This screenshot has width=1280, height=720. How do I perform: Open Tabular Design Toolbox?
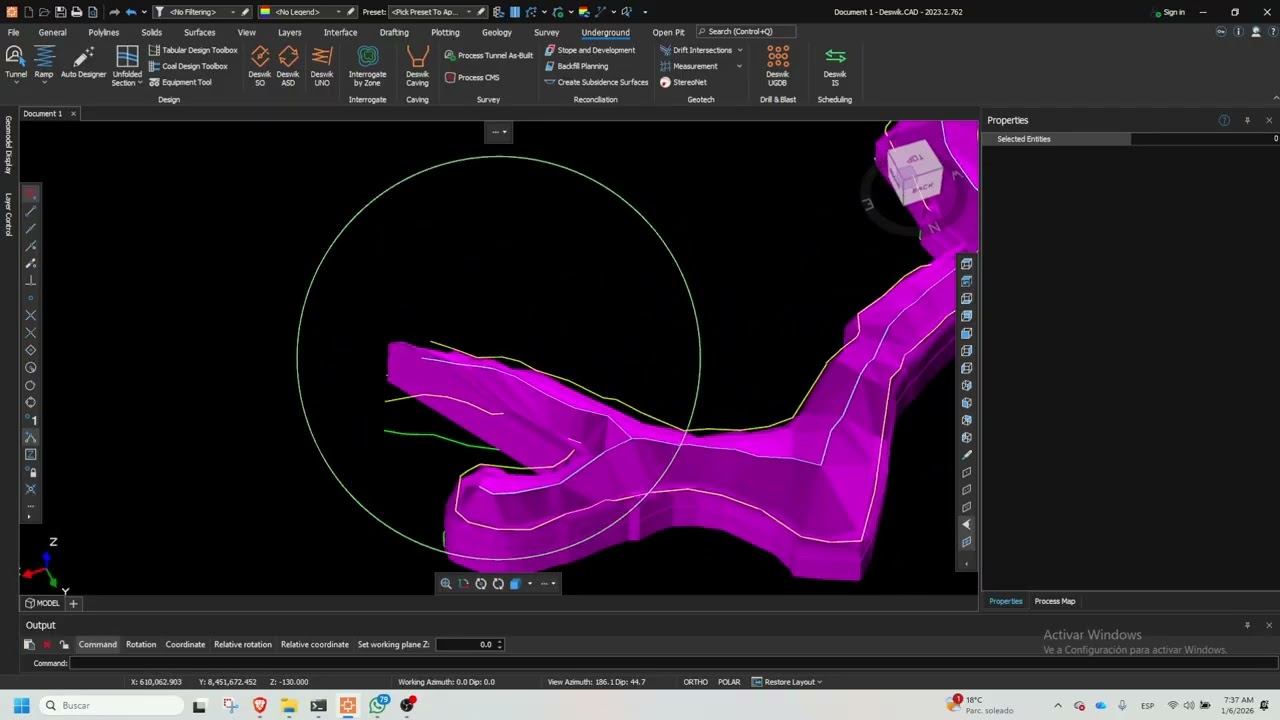[x=193, y=50]
